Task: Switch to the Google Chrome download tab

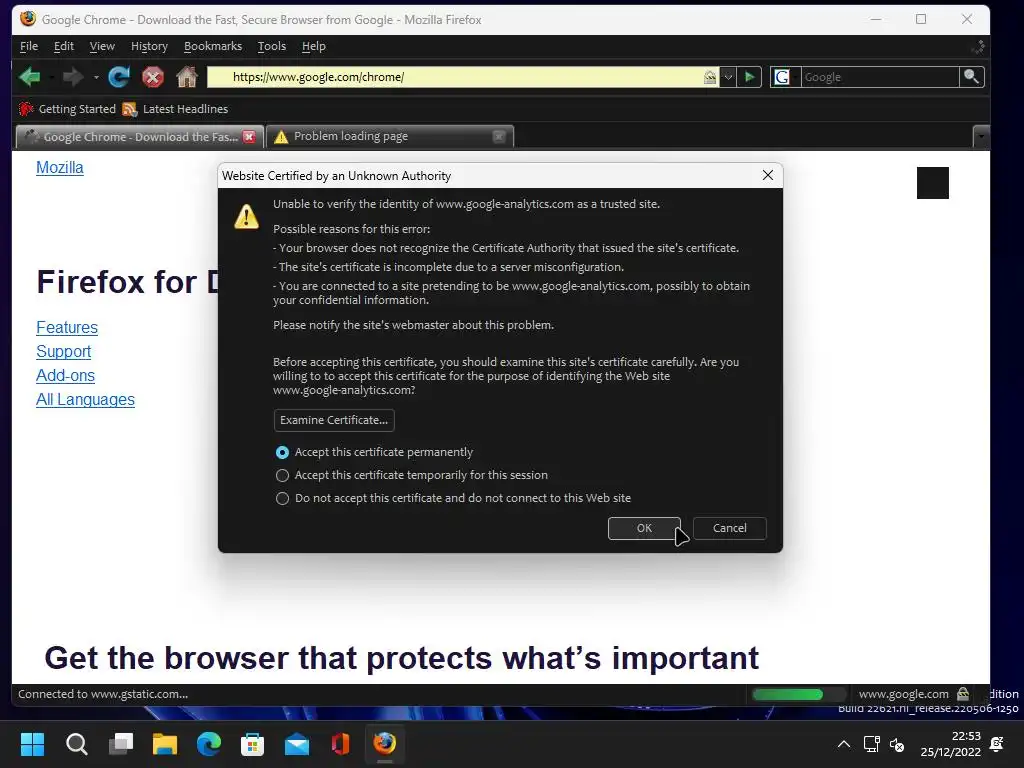Action: (140, 136)
